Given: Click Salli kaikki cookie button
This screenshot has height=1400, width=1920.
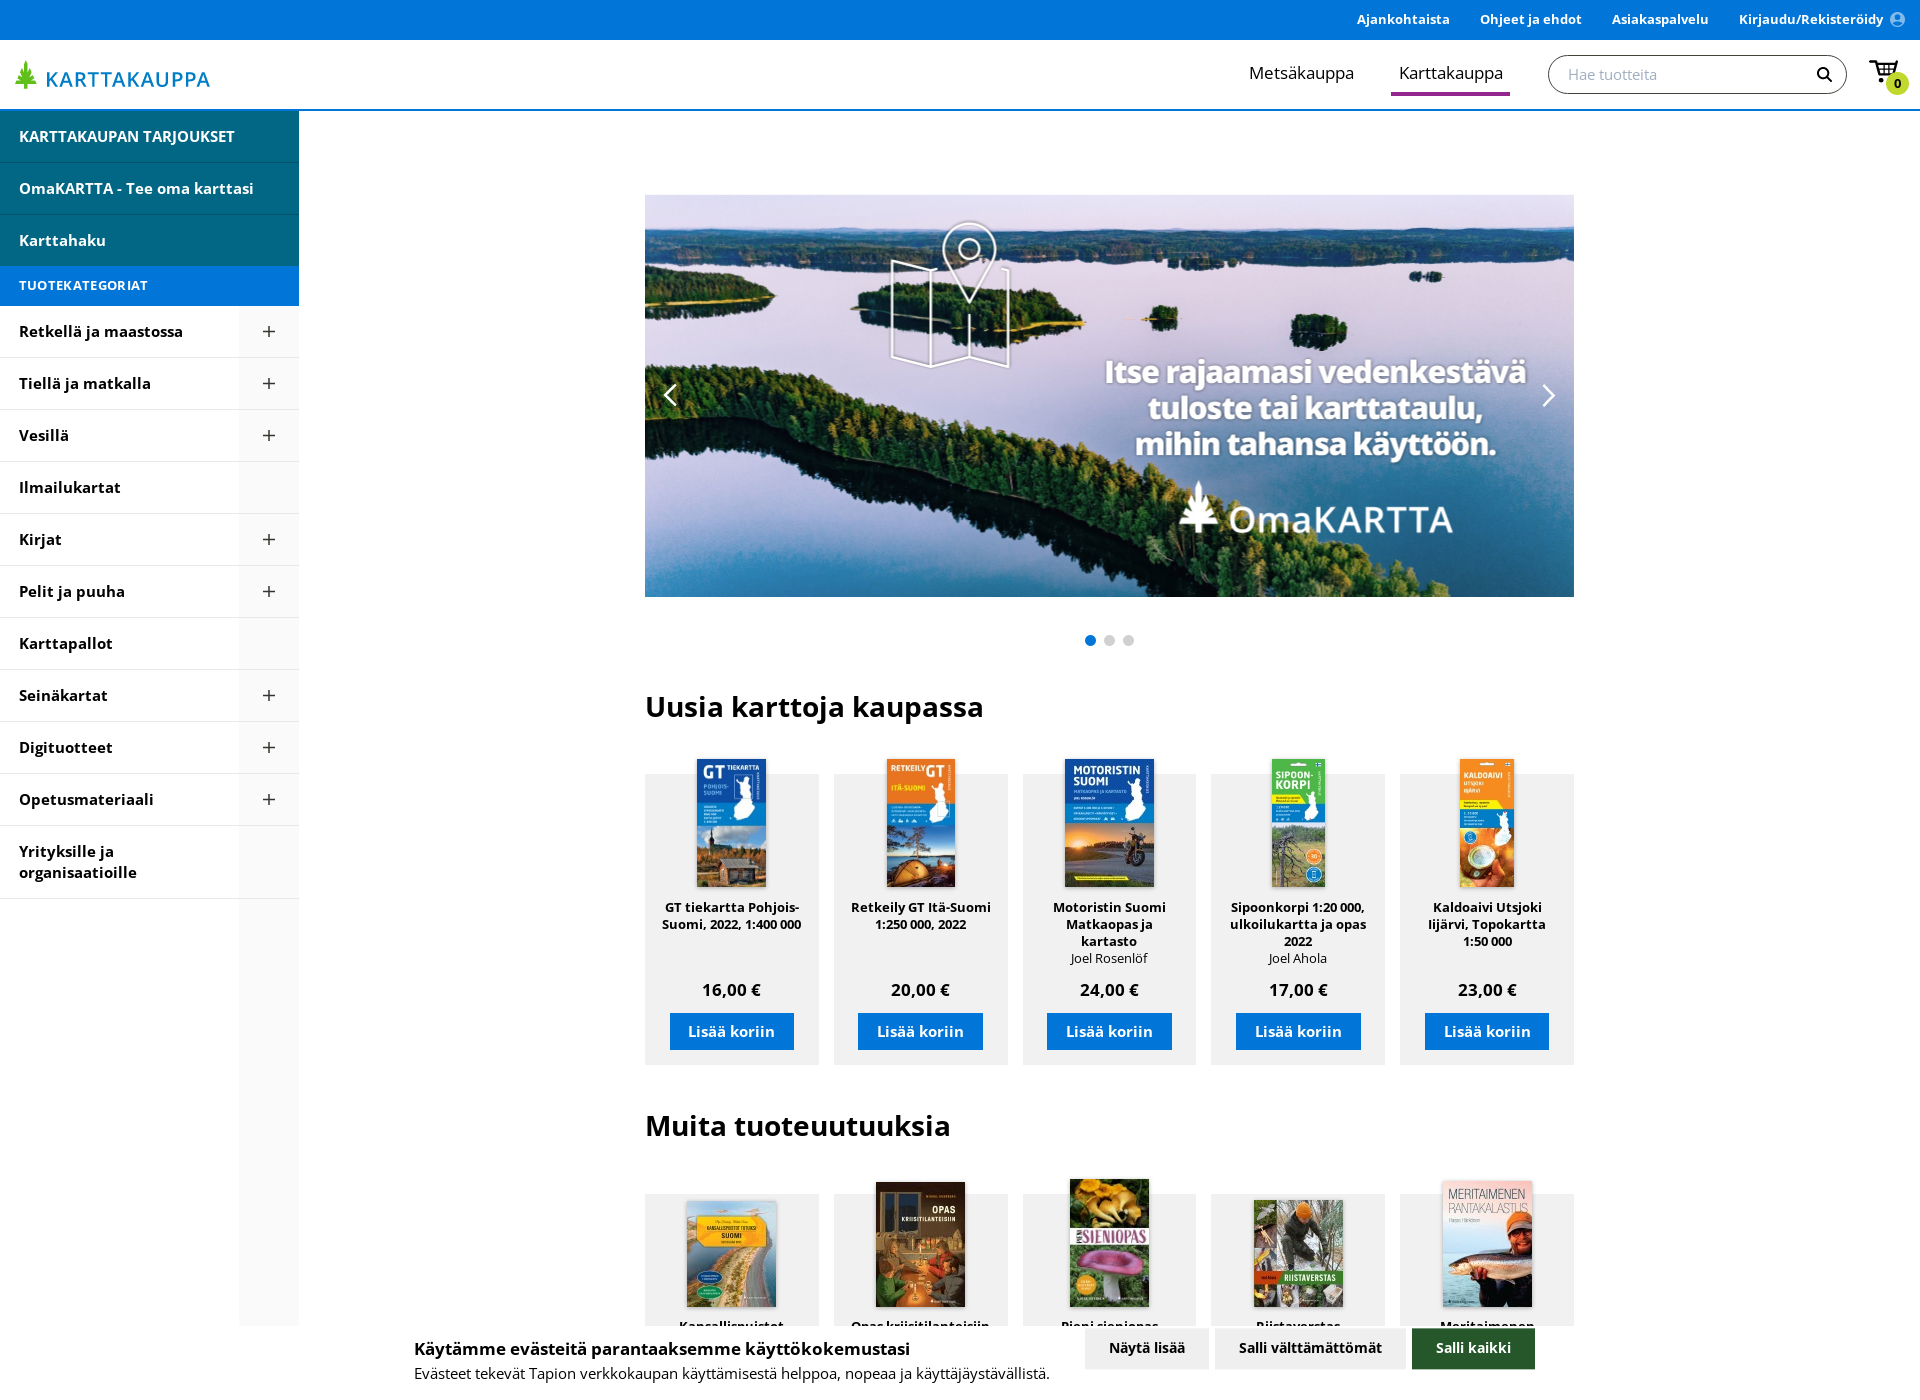Looking at the screenshot, I should point(1473,1348).
